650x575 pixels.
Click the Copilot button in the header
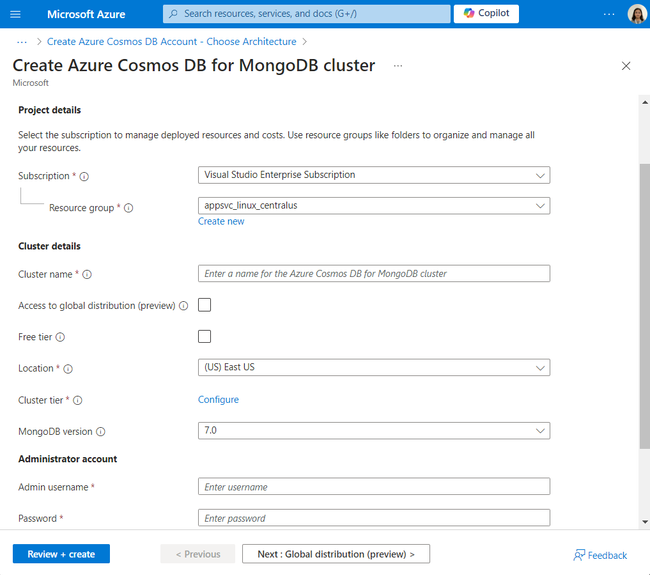(486, 14)
